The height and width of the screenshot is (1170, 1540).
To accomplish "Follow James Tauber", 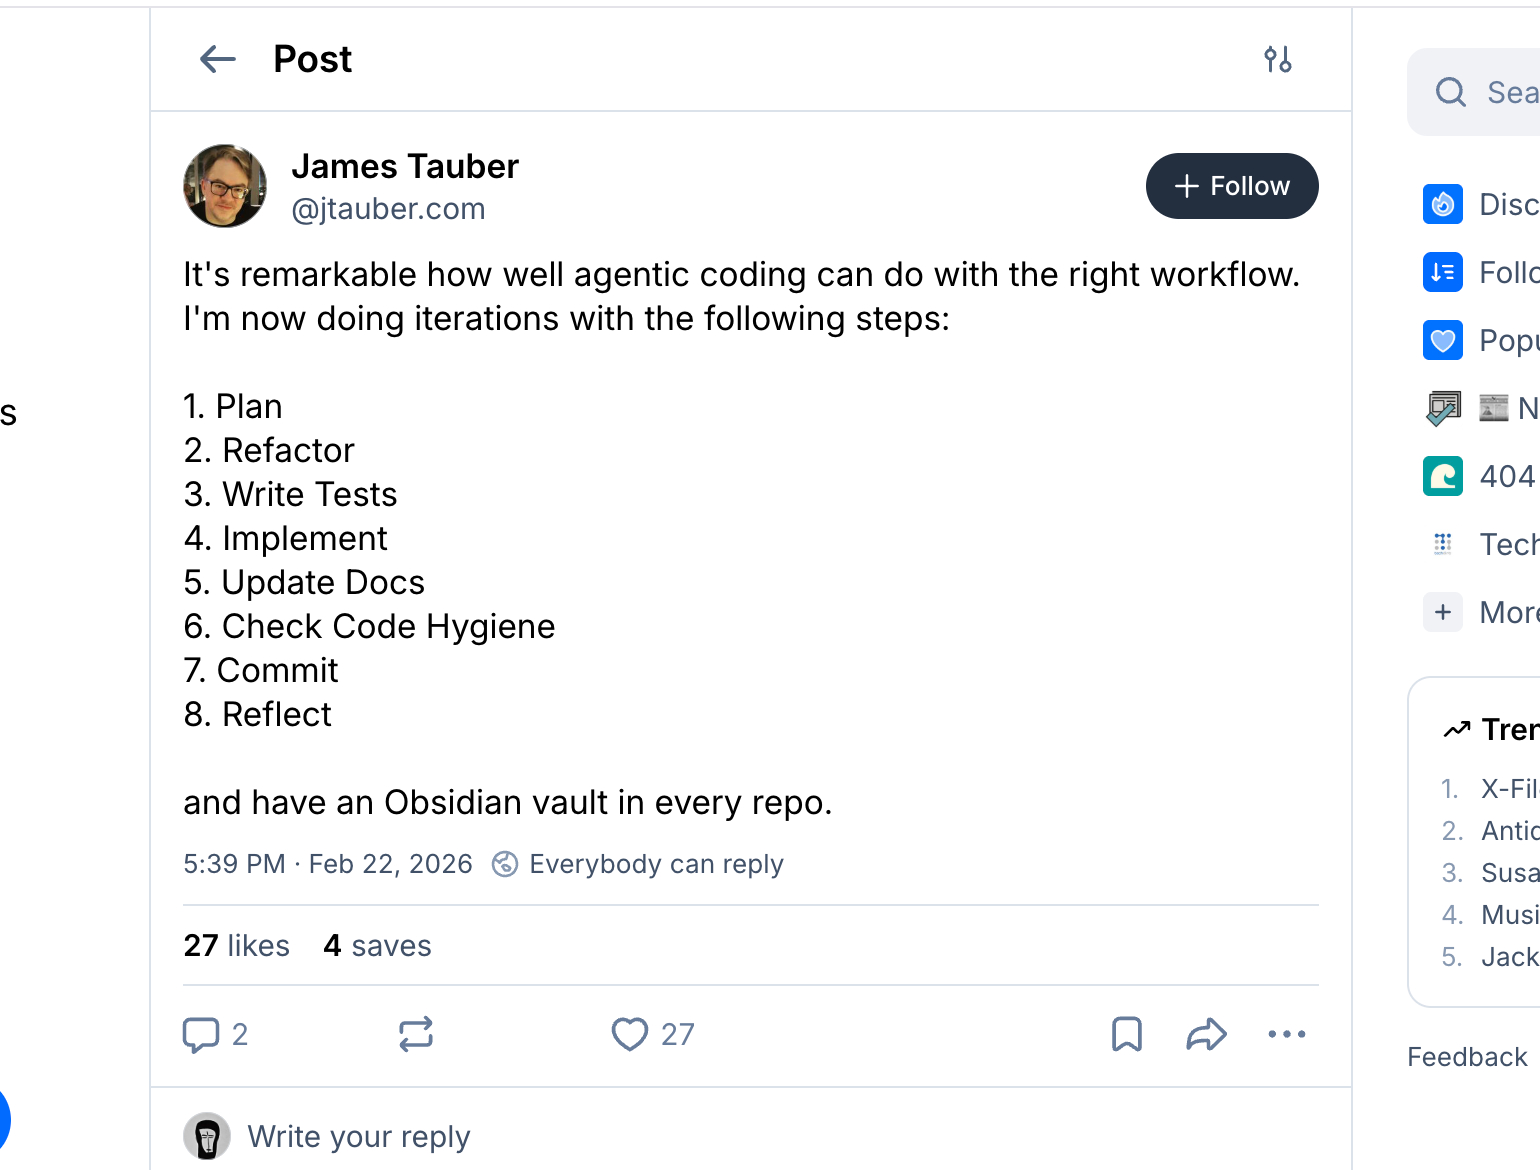I will click(x=1231, y=186).
